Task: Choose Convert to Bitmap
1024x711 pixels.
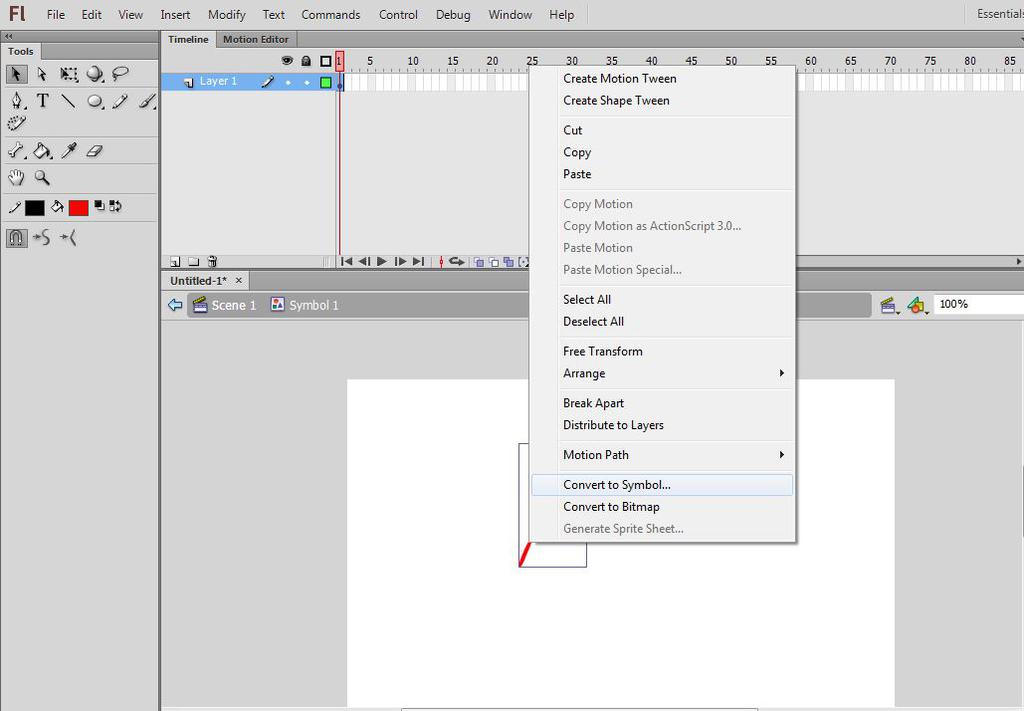Action: click(x=662, y=507)
